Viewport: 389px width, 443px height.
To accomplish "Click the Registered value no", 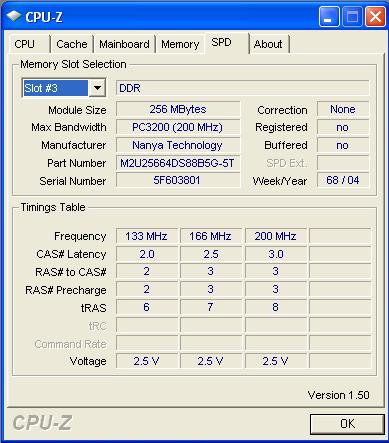I will (x=343, y=127).
